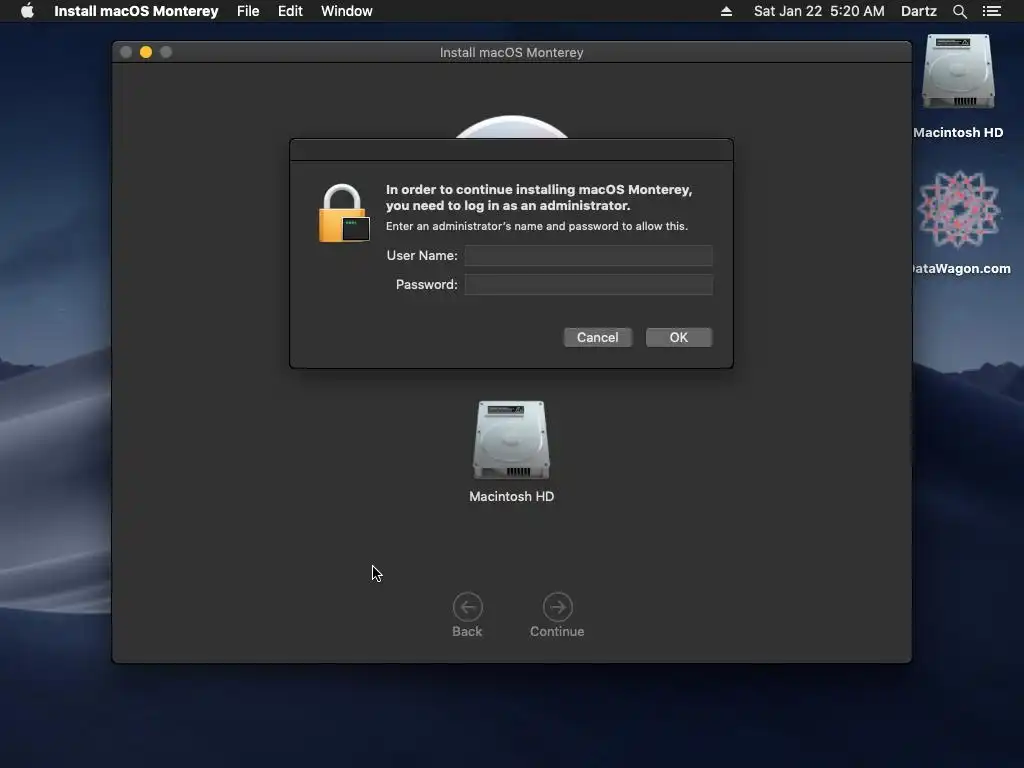This screenshot has height=768, width=1024.
Task: Select Macintosh HD desktop drive icon
Action: [958, 71]
